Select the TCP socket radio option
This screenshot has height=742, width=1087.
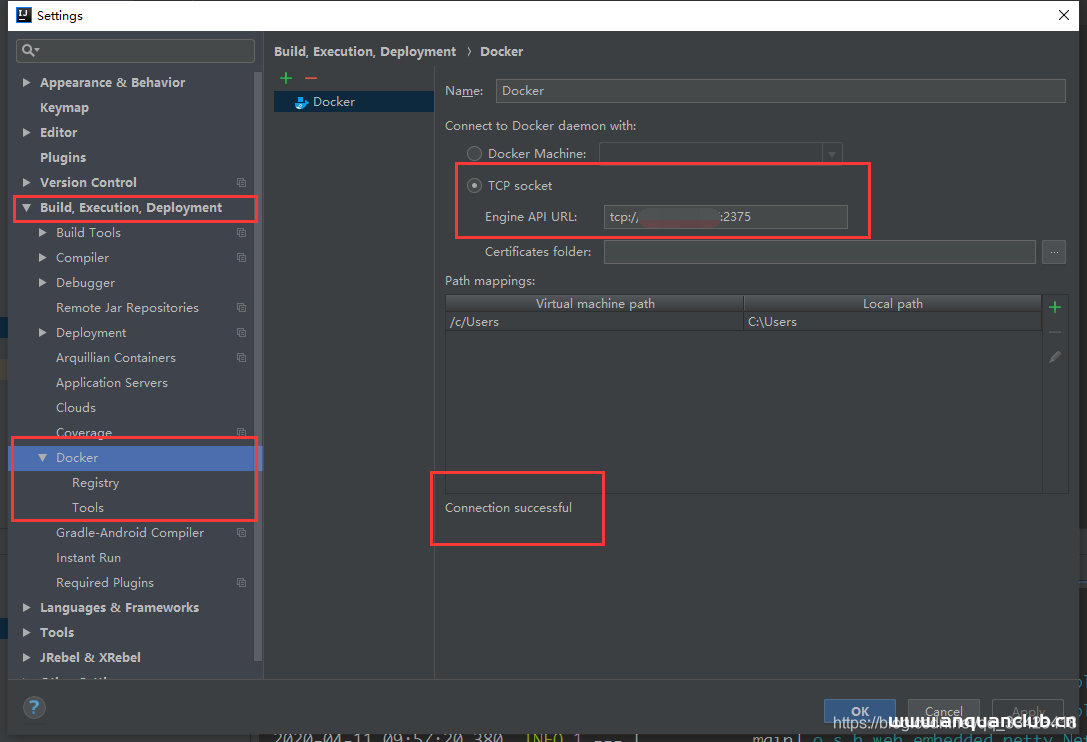click(x=474, y=185)
